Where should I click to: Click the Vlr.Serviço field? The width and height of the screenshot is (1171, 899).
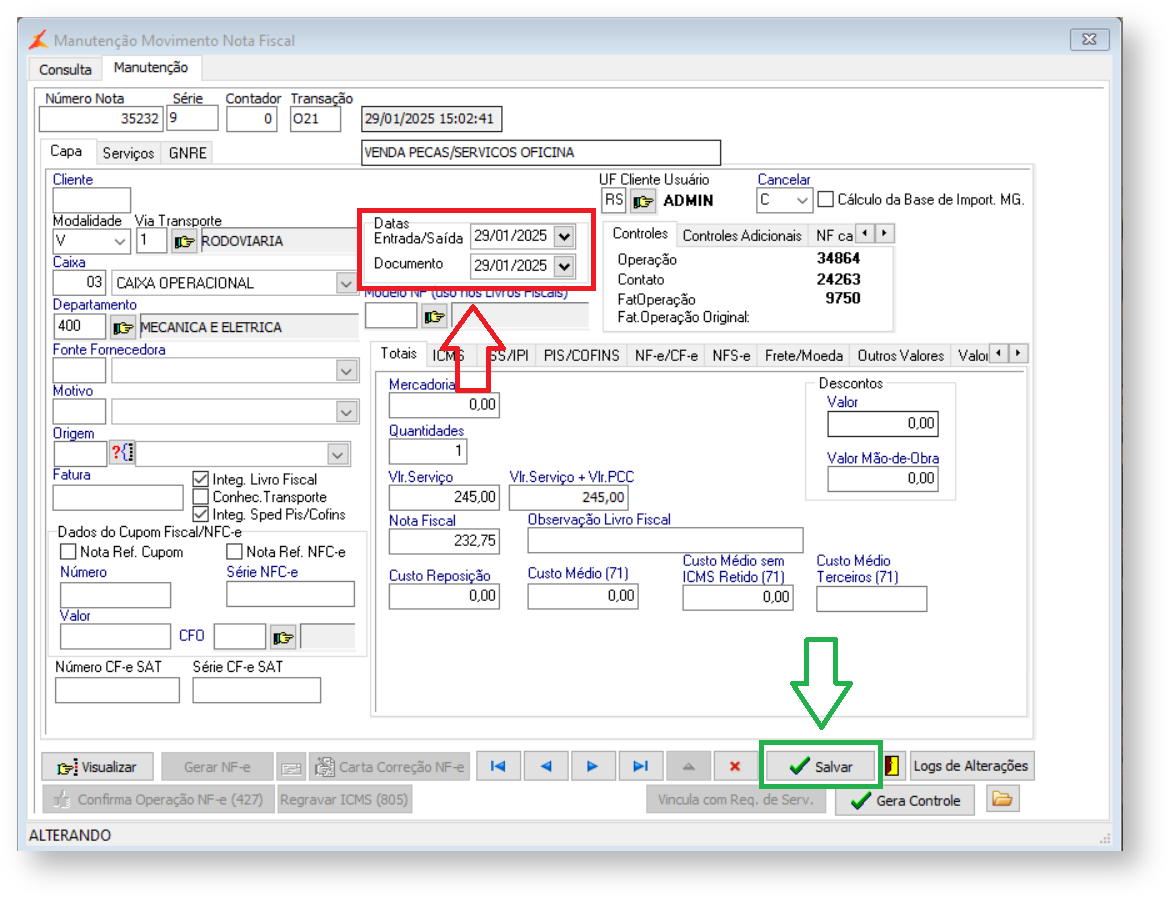point(444,497)
